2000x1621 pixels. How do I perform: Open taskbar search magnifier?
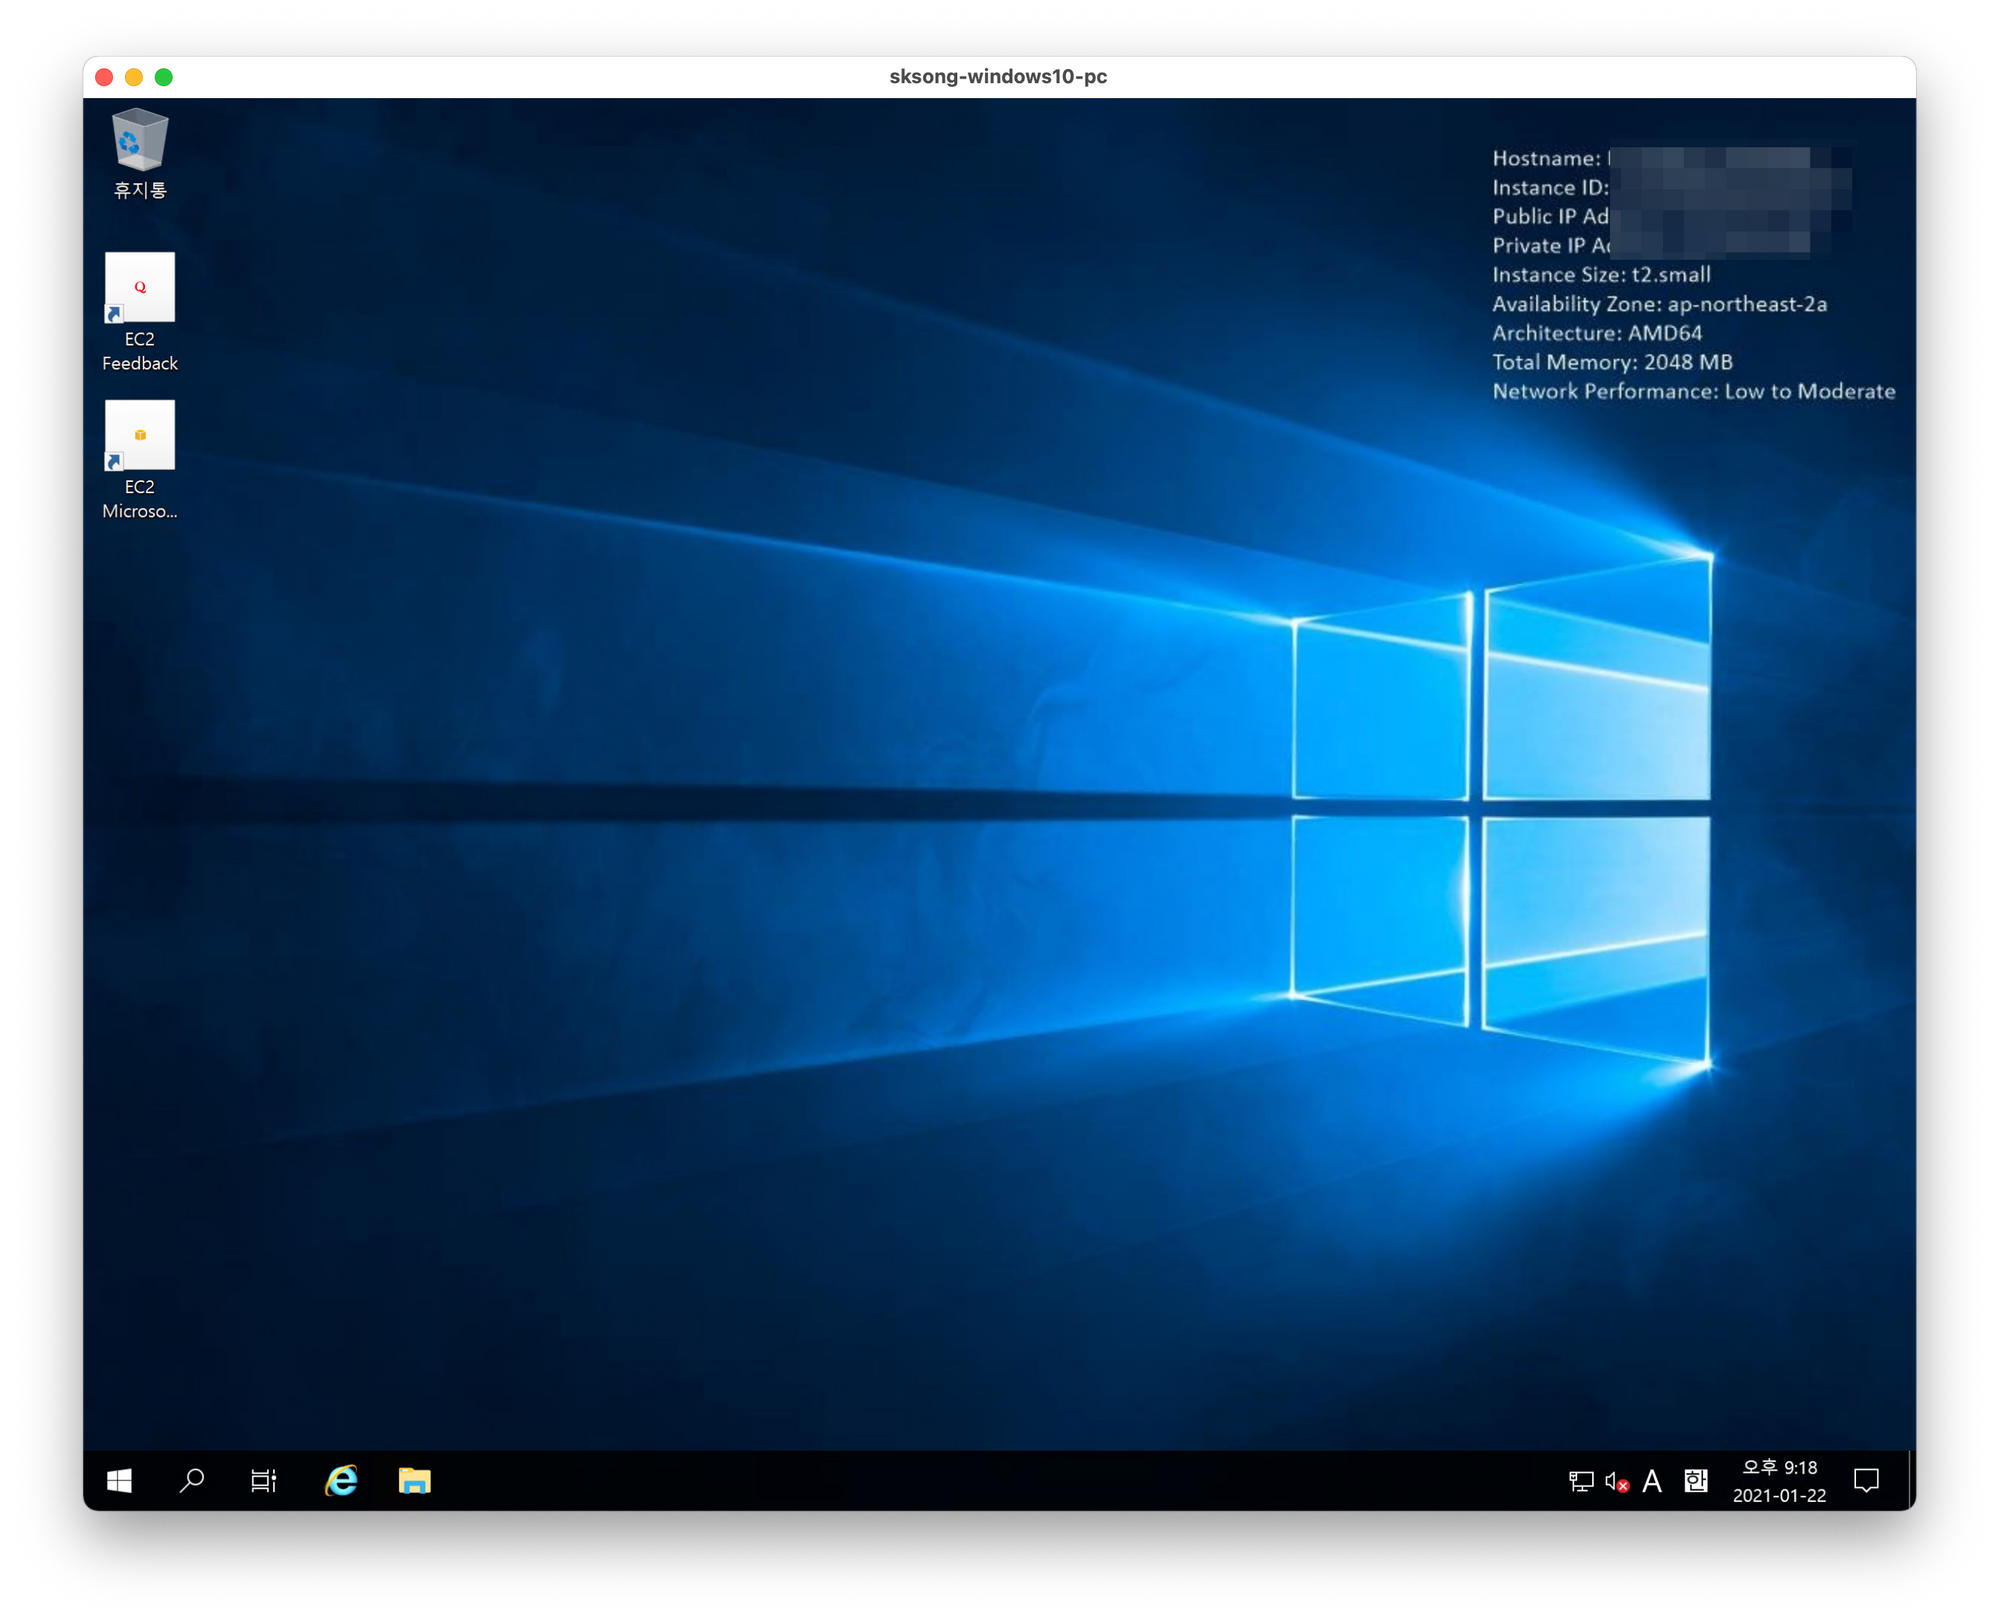coord(192,1481)
